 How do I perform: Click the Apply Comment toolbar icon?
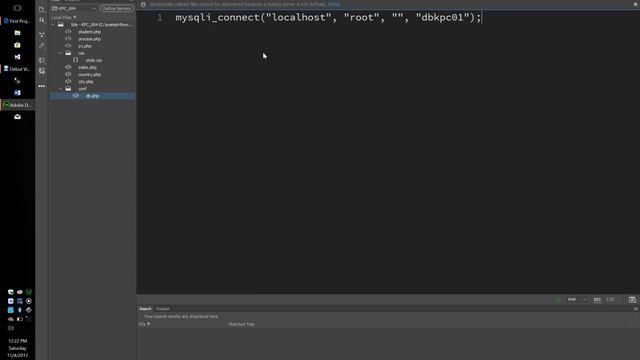pyautogui.click(x=42, y=60)
